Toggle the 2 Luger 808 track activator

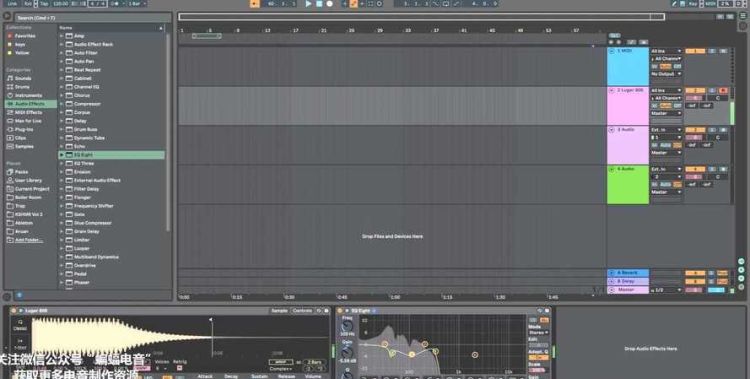click(695, 90)
